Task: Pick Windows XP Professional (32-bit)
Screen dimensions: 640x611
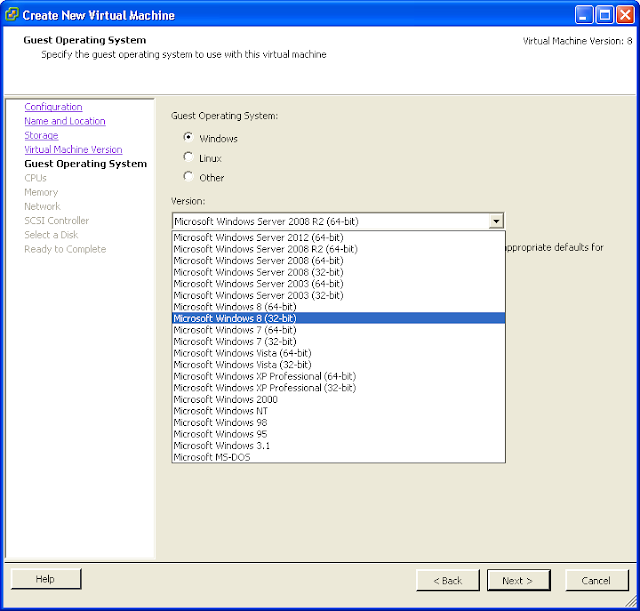Action: (x=338, y=388)
